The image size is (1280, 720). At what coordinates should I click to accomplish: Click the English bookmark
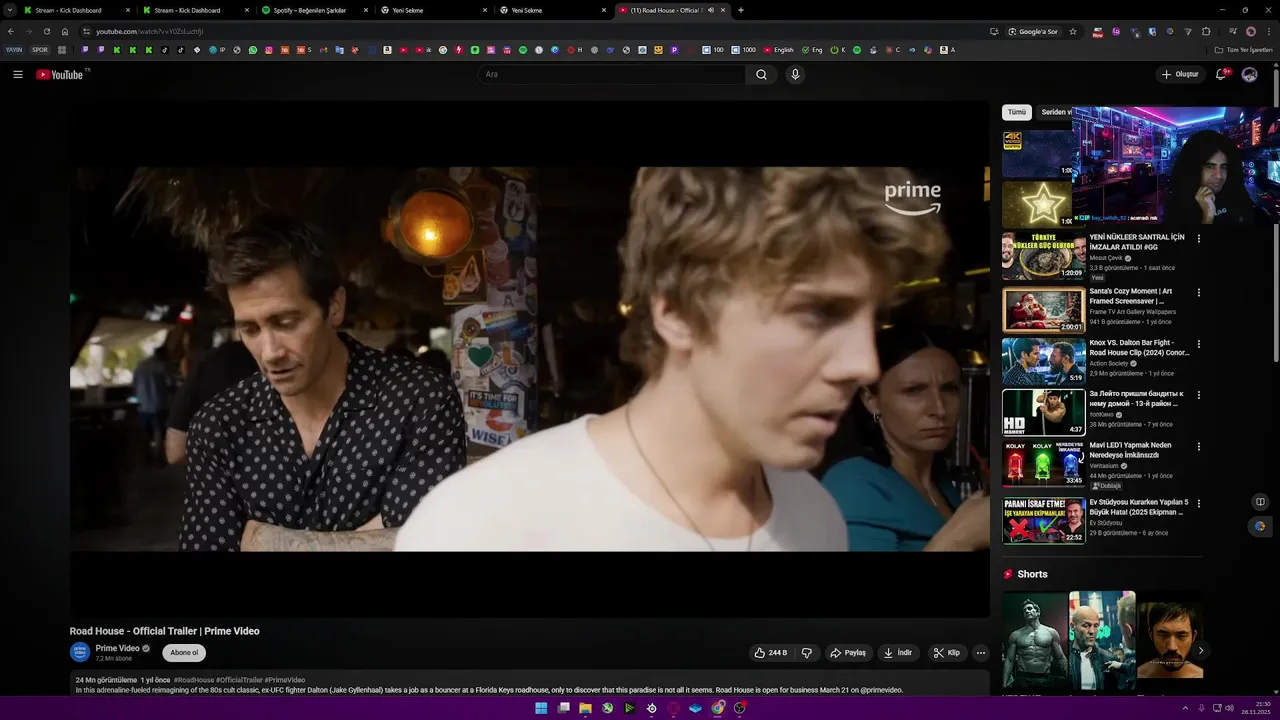coord(779,50)
